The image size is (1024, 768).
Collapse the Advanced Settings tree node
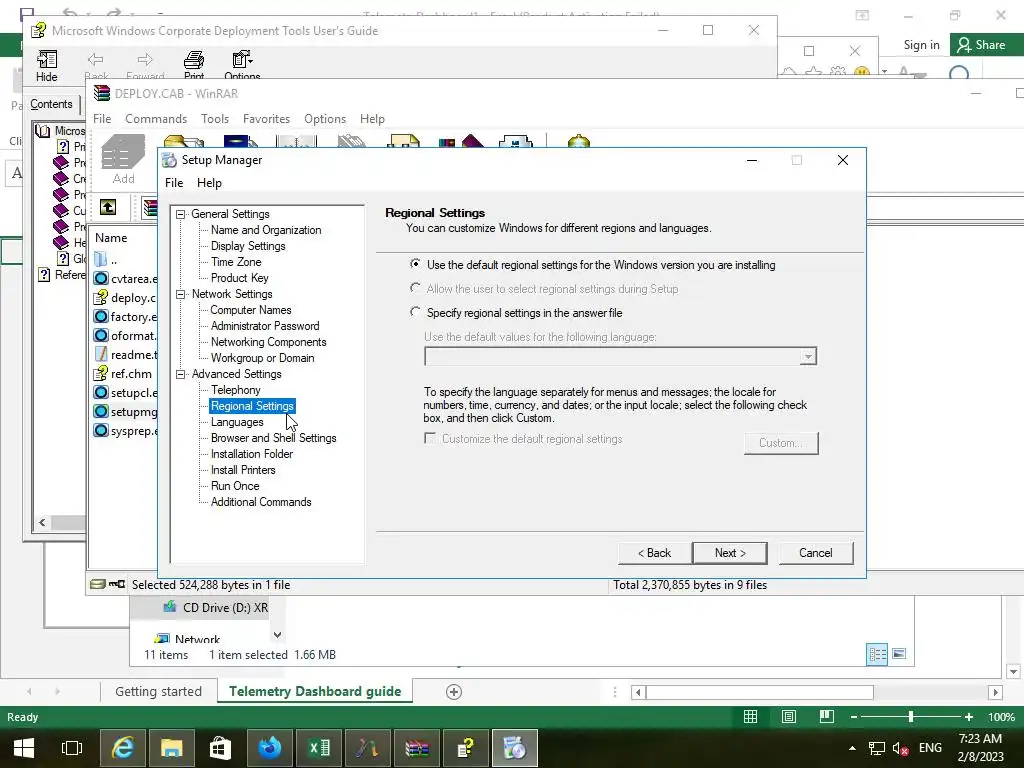click(181, 374)
